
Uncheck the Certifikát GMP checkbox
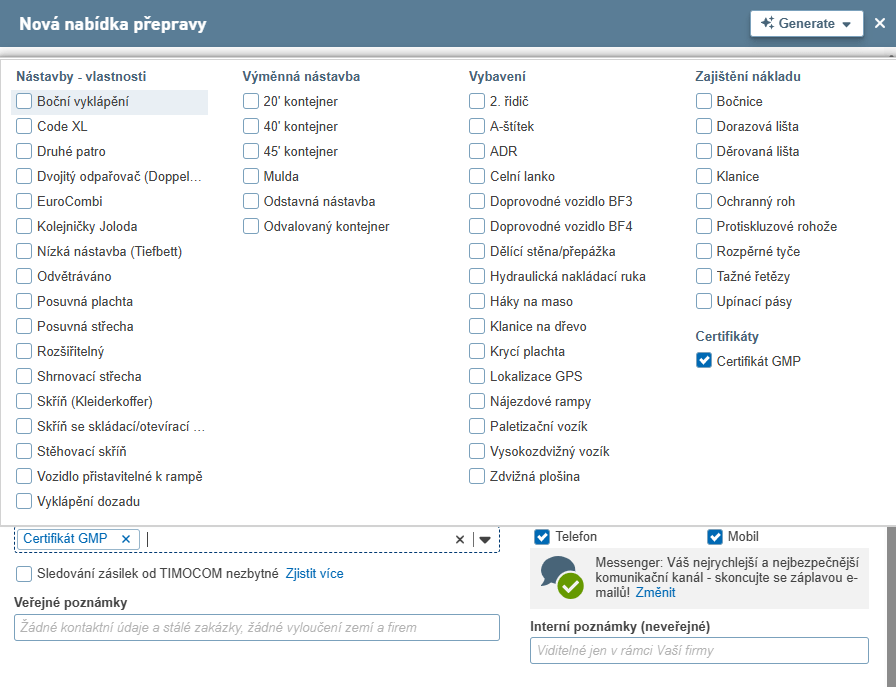(x=704, y=361)
